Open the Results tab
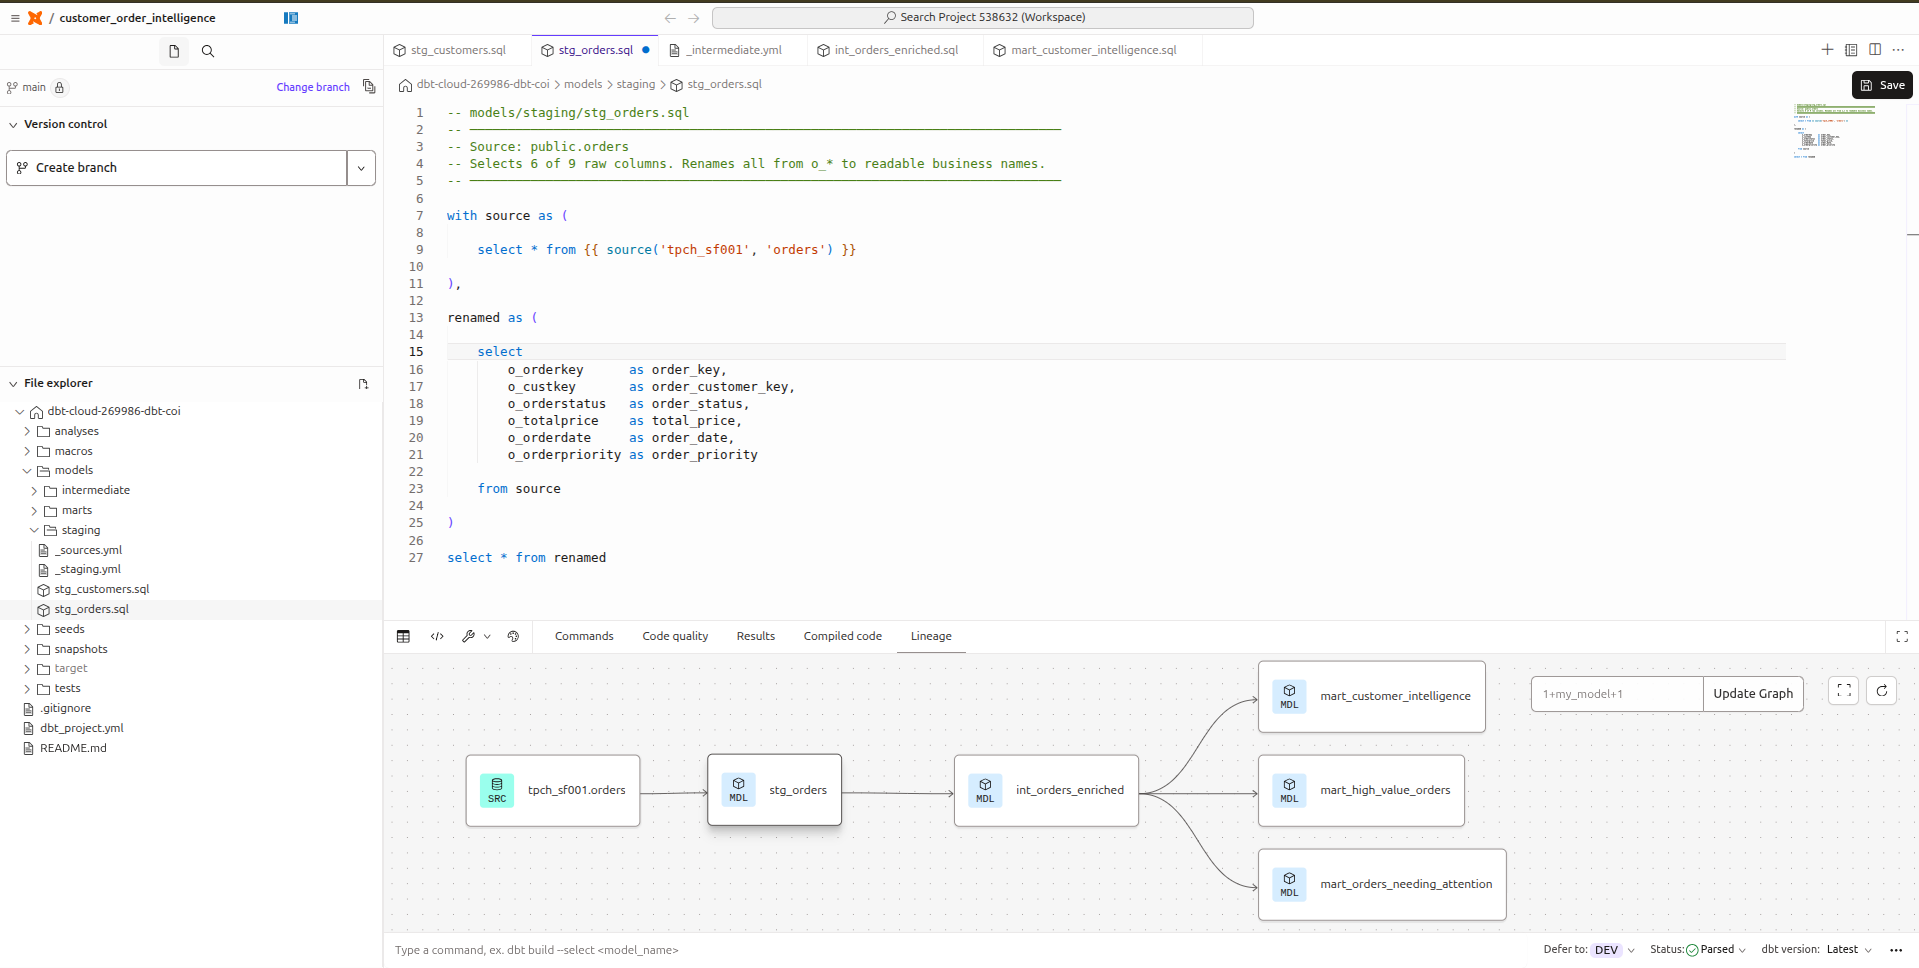The height and width of the screenshot is (968, 1919). pos(756,636)
